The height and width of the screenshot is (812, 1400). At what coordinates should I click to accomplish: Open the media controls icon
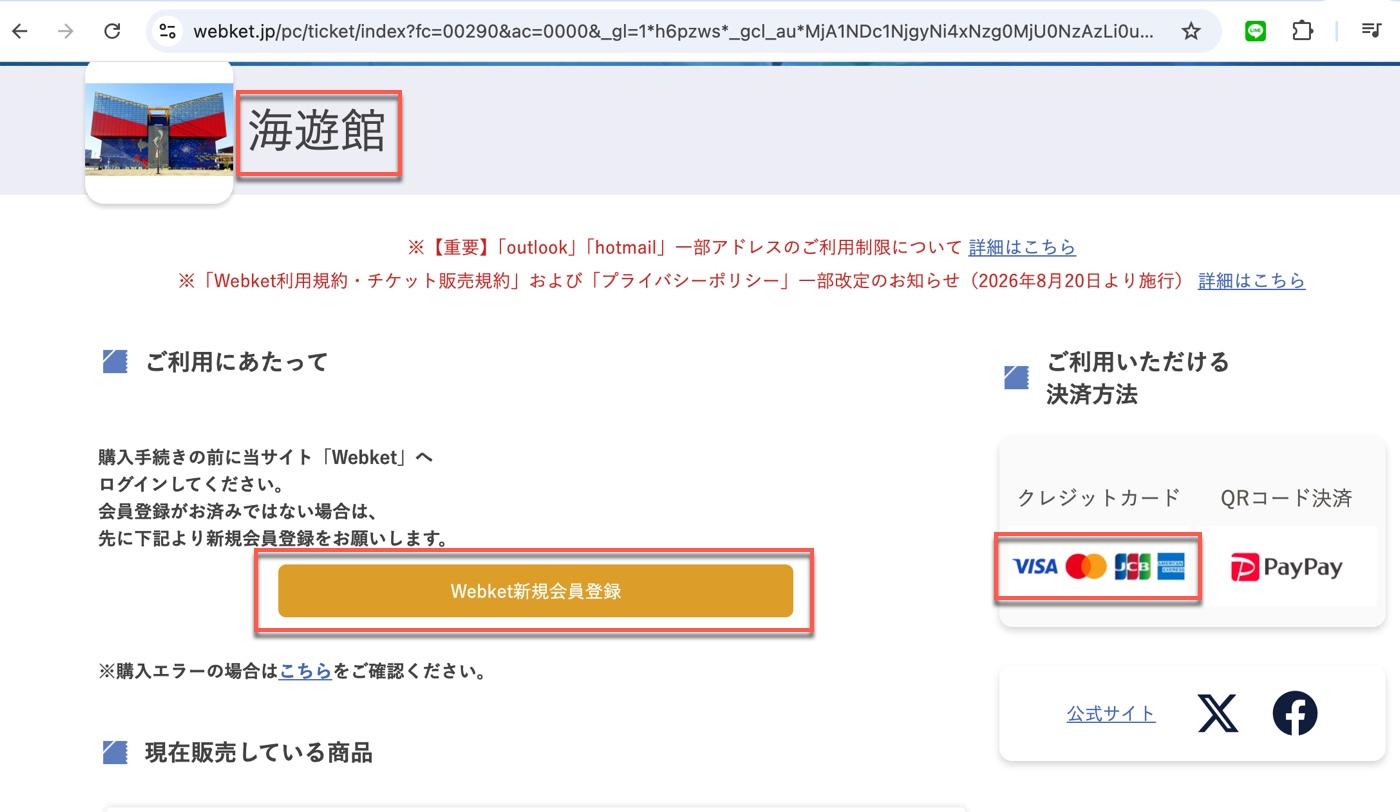1372,31
